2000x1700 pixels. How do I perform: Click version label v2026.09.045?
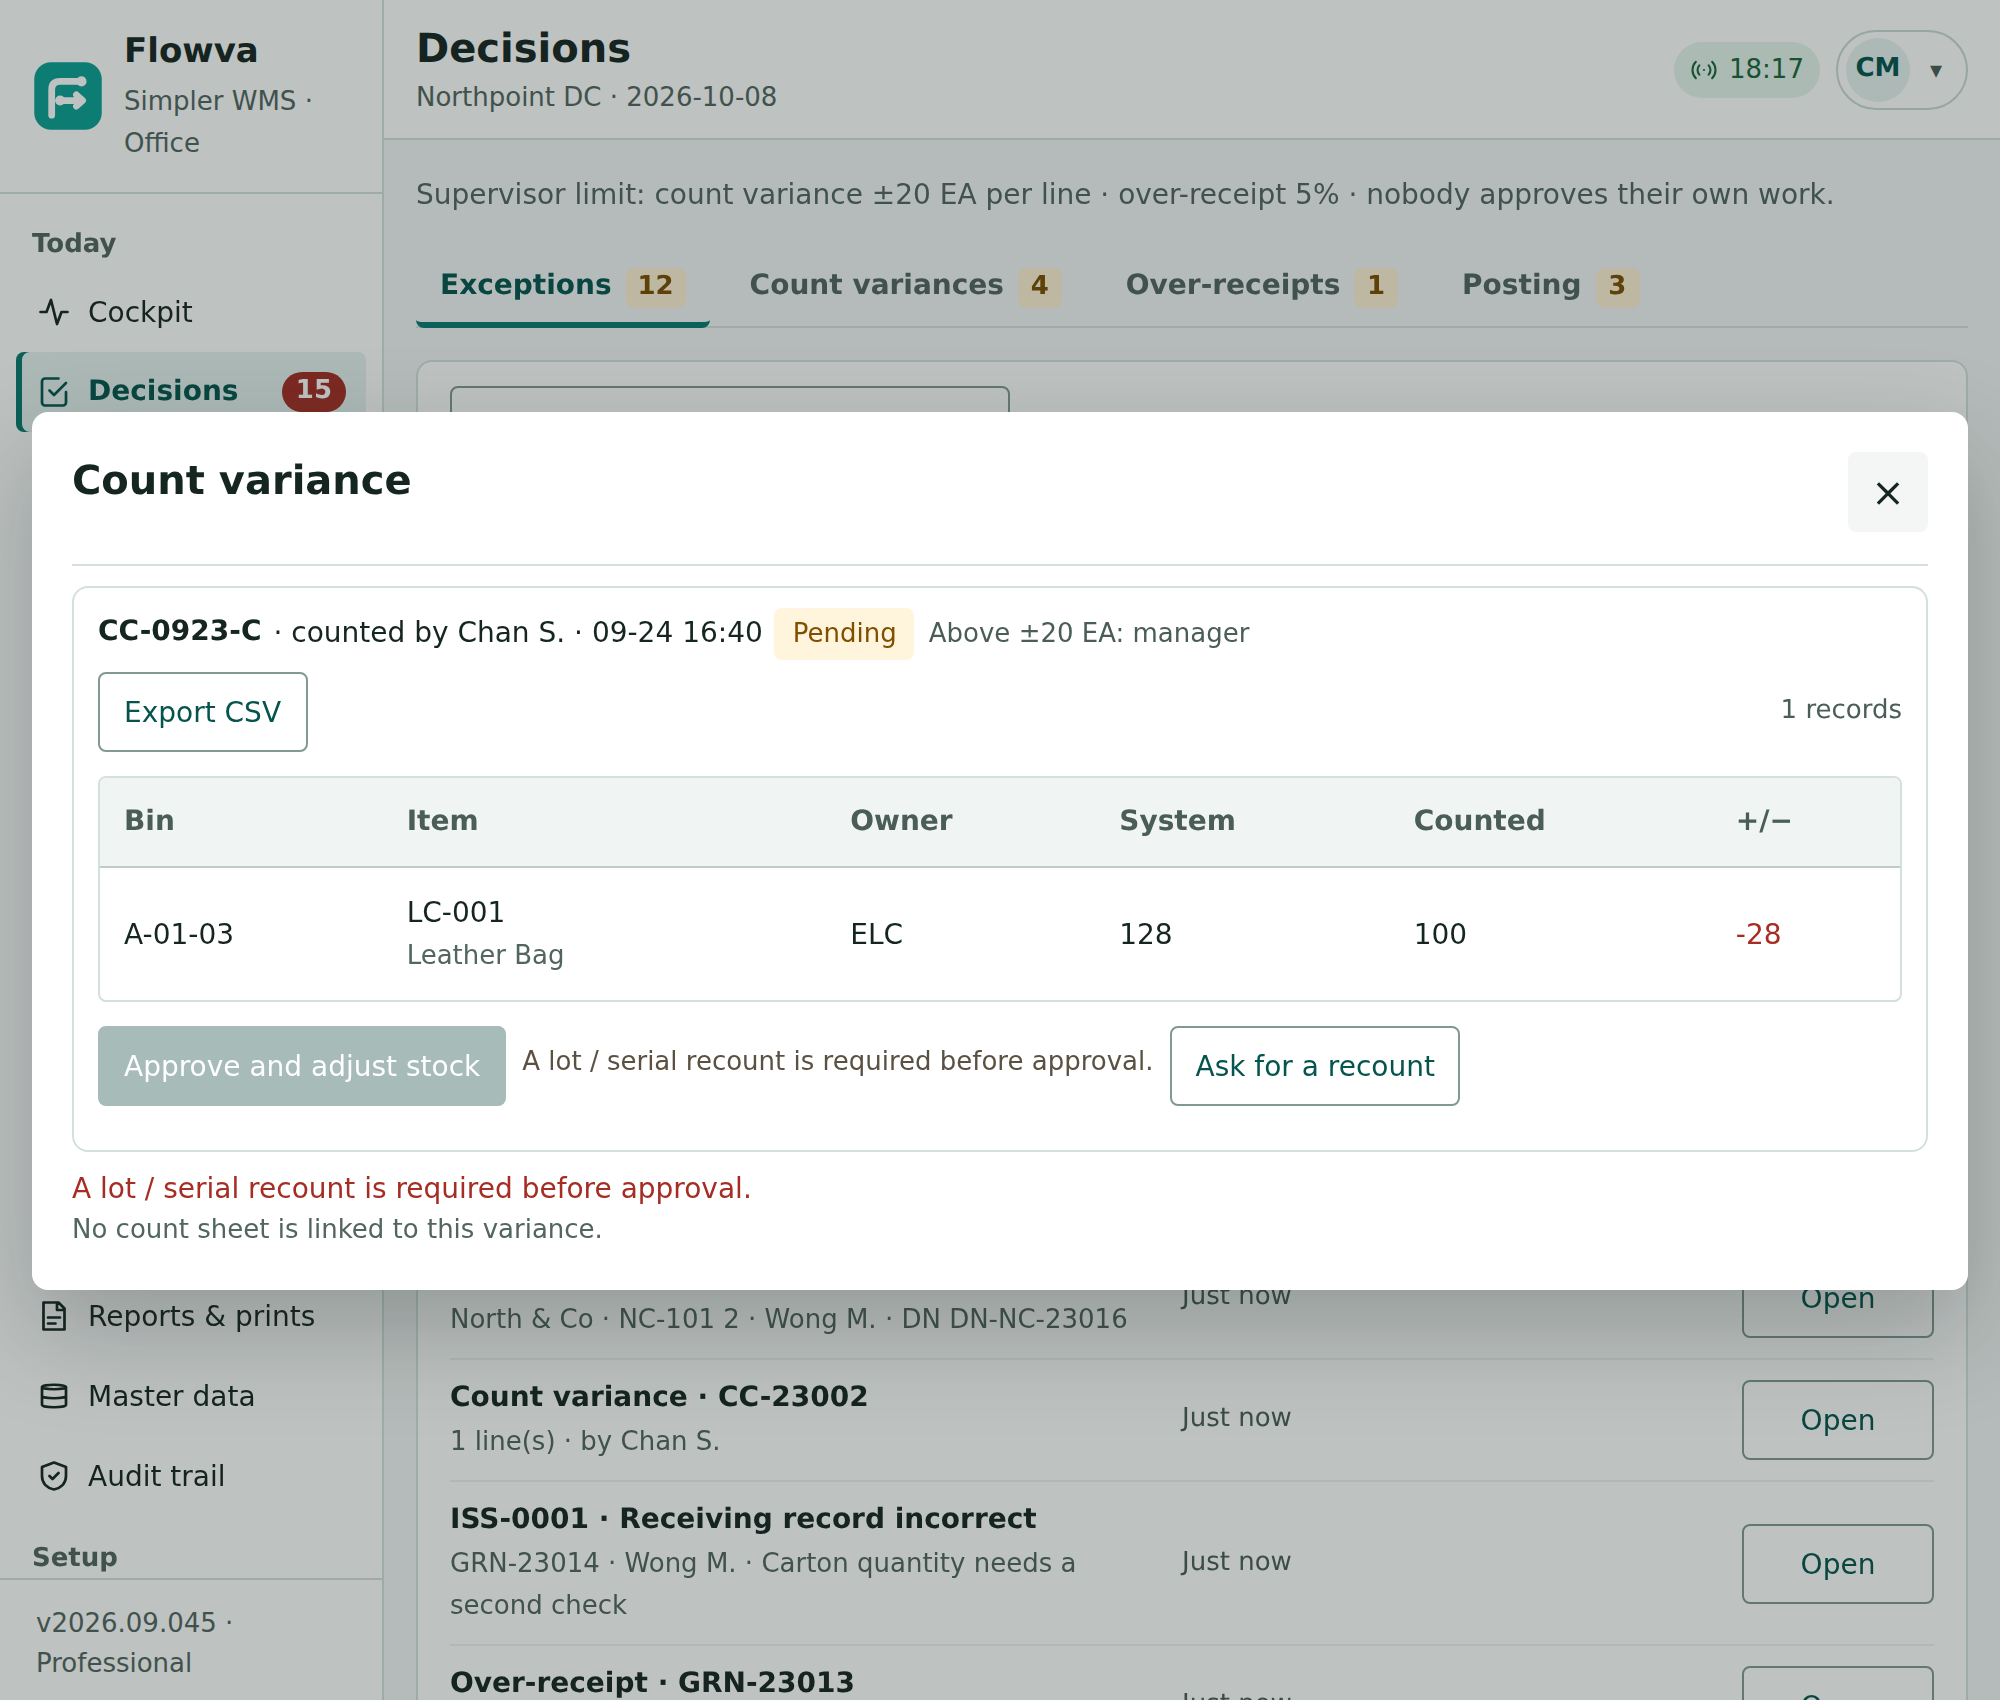(126, 1622)
